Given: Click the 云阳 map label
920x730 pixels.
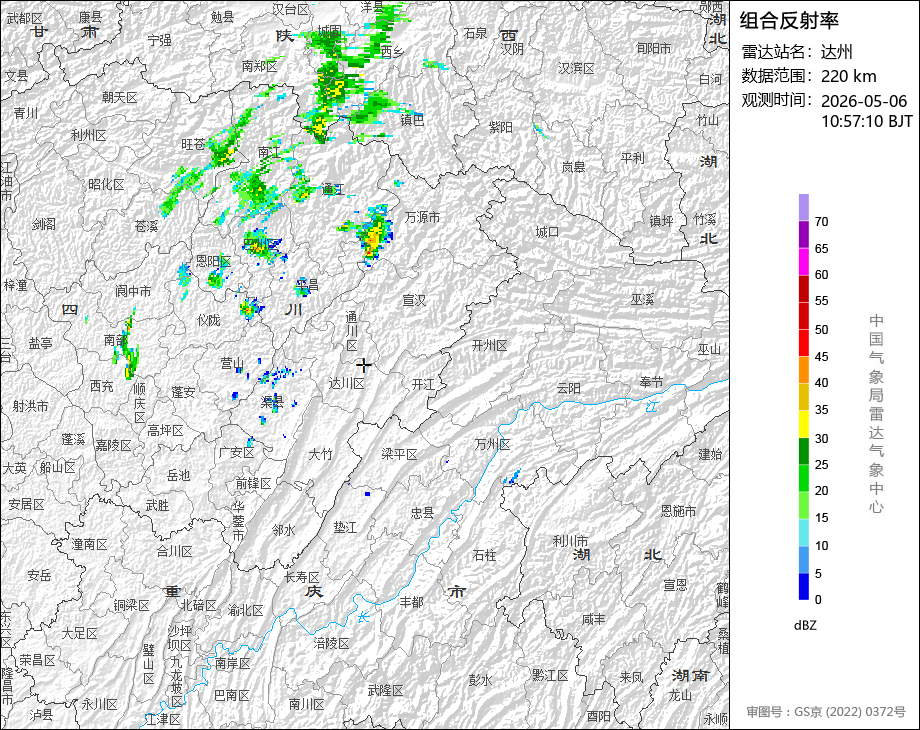Looking at the screenshot, I should 569,388.
